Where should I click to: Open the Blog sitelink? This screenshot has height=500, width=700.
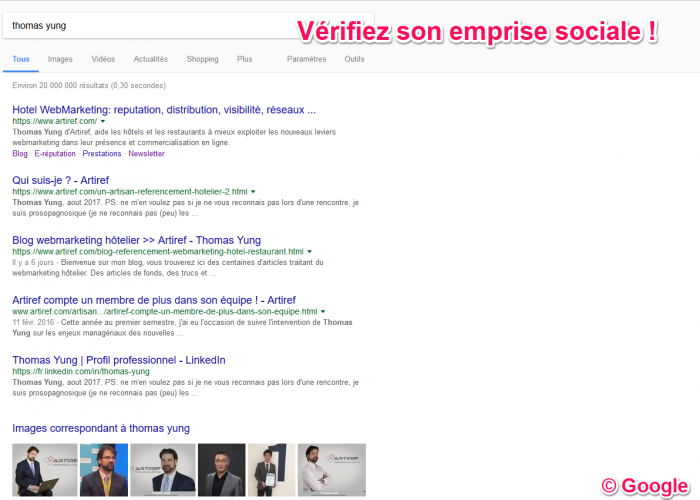tap(20, 154)
